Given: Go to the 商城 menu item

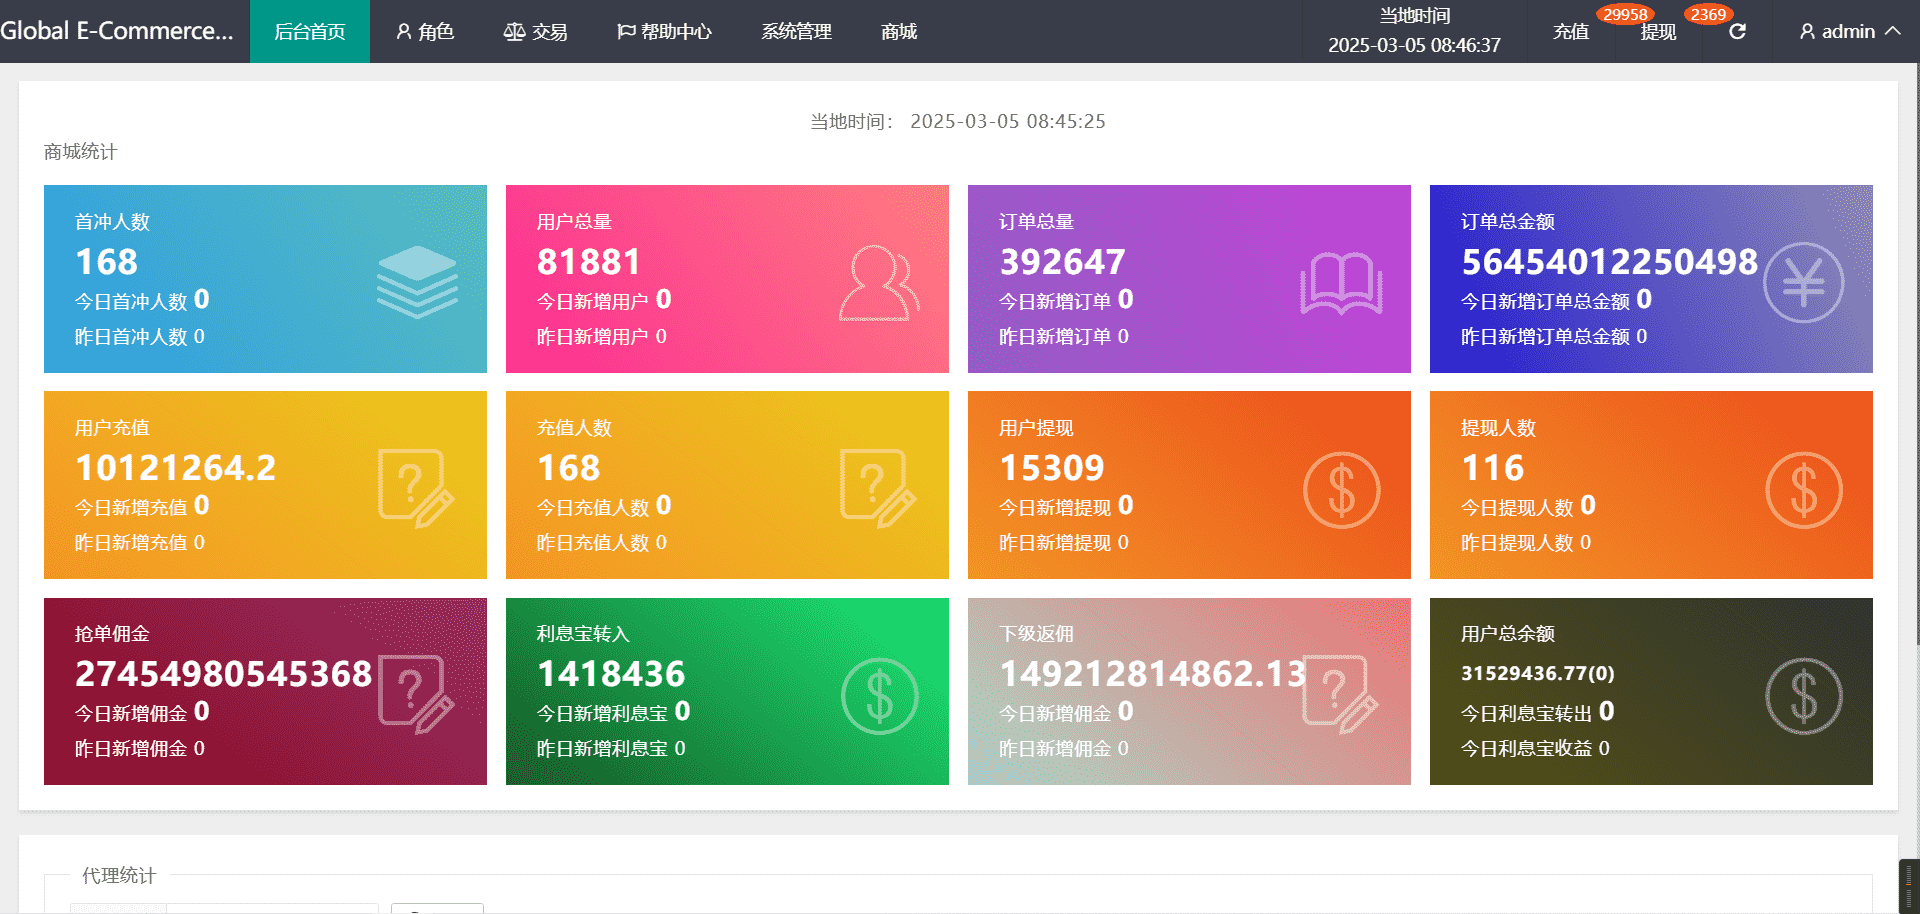Looking at the screenshot, I should [899, 32].
